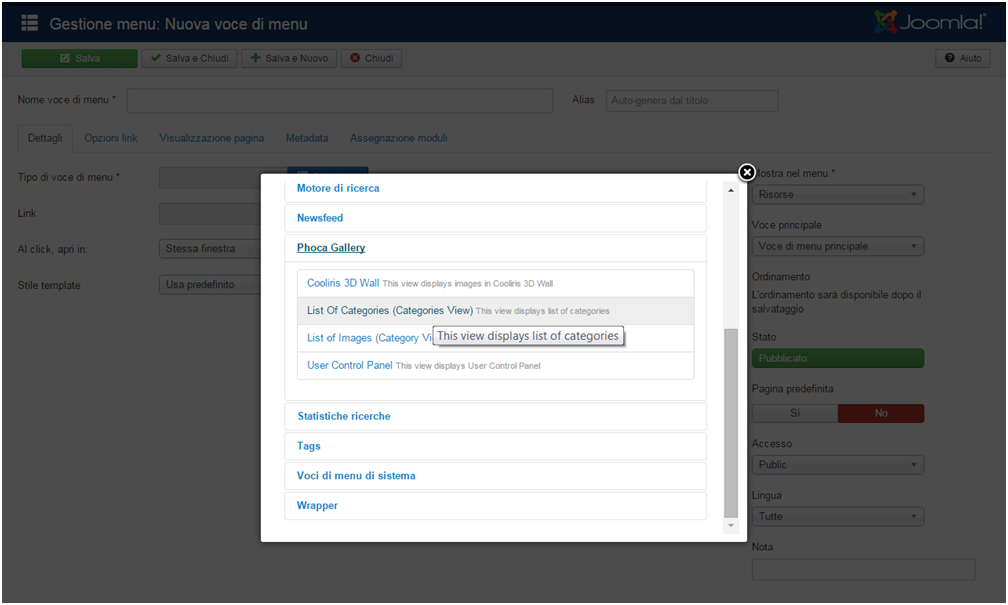Screen dimensions: 1008x605
Task: Click Salva e Chiudi button
Action: pyautogui.click(x=189, y=58)
